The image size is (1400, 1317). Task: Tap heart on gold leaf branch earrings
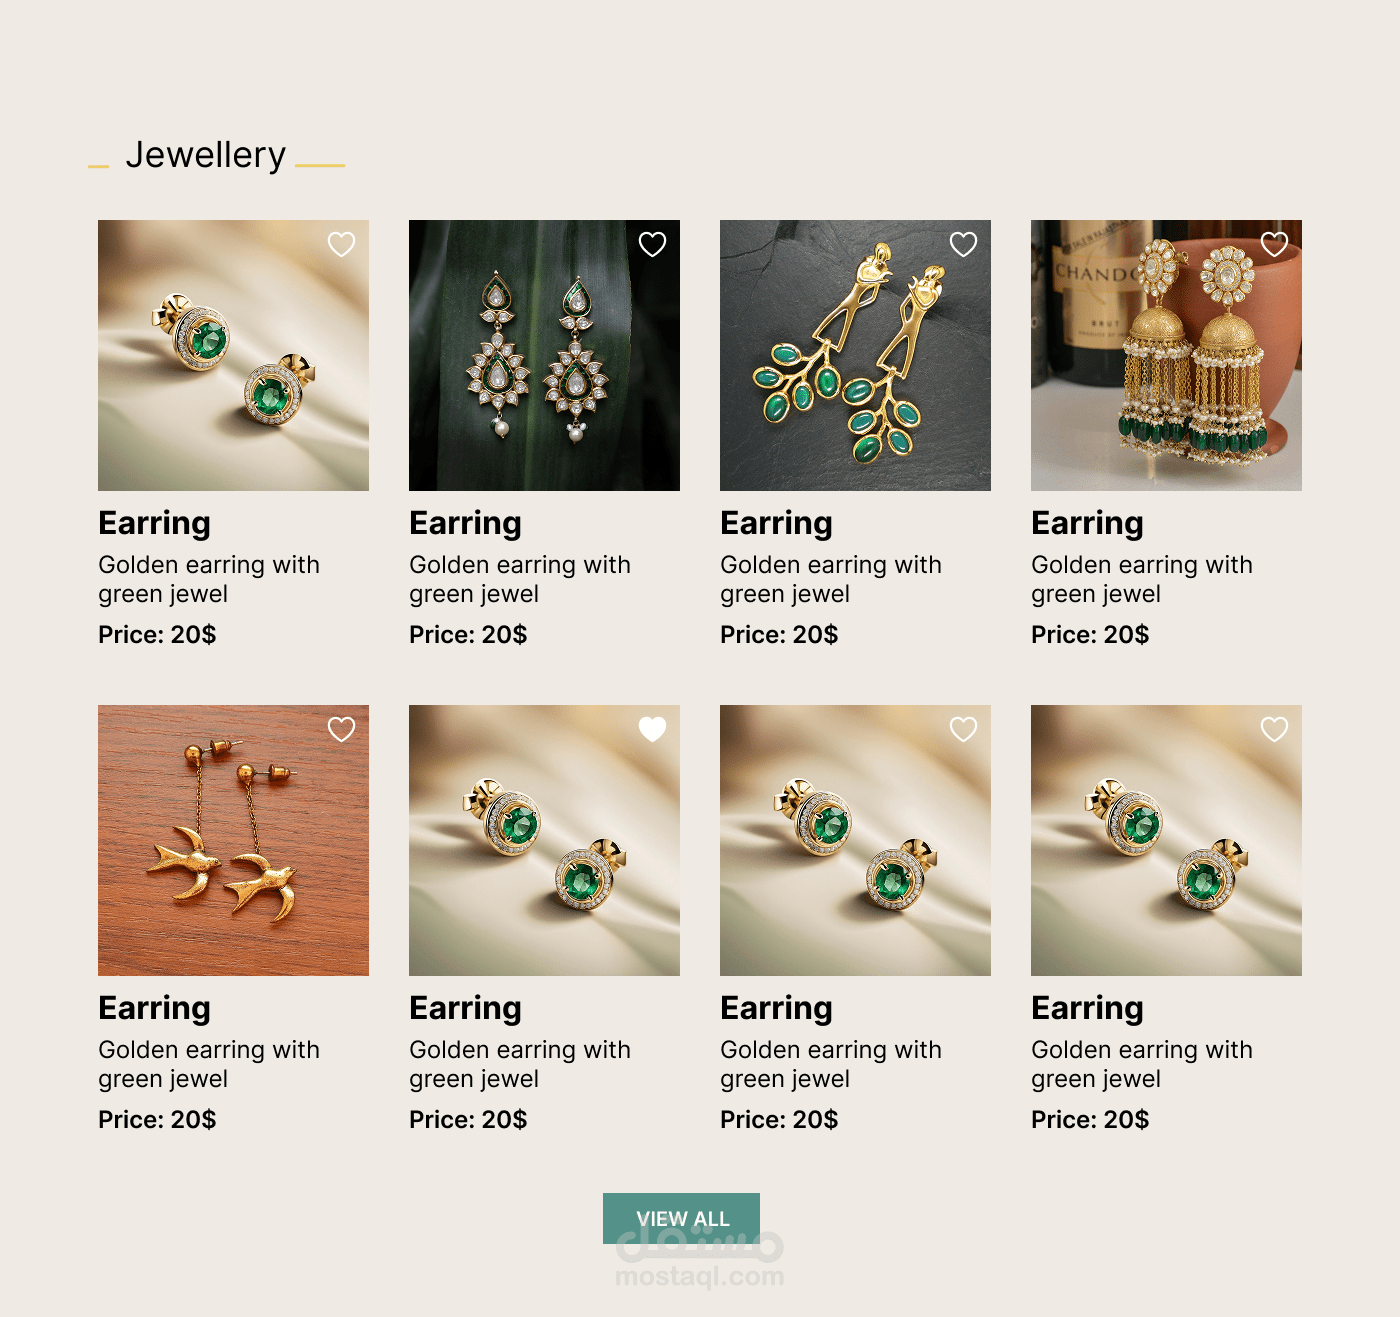(x=964, y=244)
